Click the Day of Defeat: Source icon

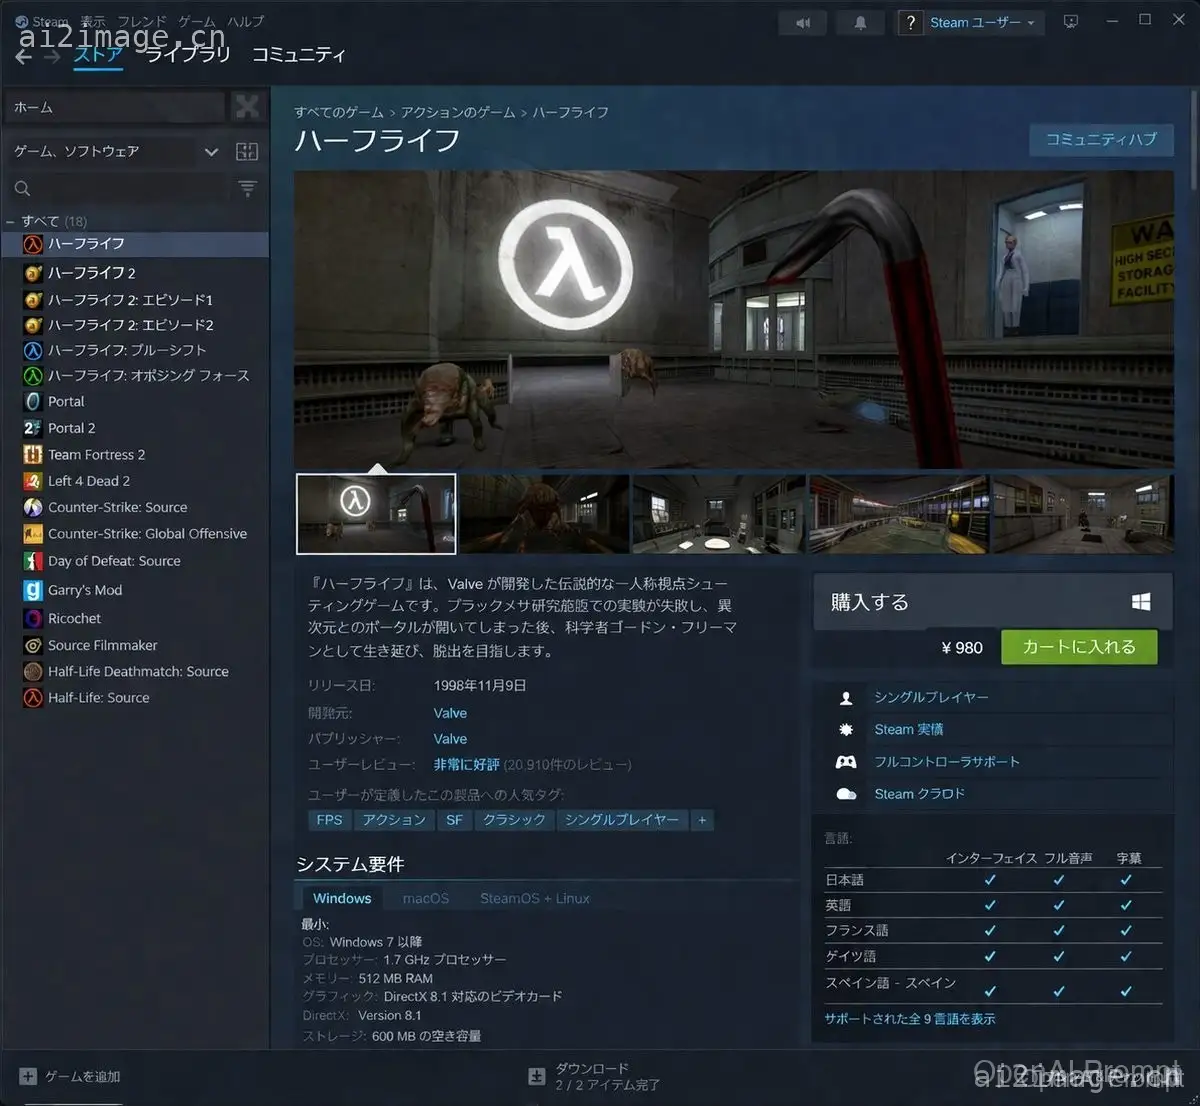tap(33, 561)
